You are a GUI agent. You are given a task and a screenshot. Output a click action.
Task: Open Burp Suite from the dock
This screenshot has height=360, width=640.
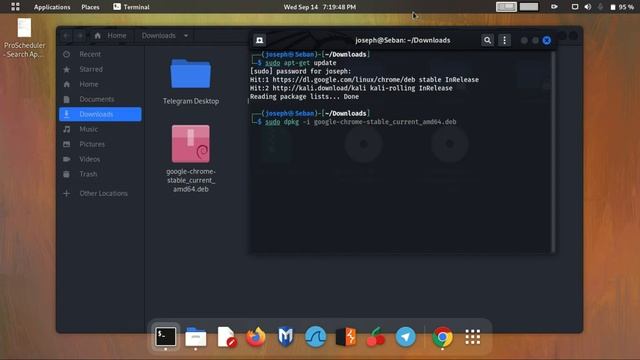tap(346, 337)
